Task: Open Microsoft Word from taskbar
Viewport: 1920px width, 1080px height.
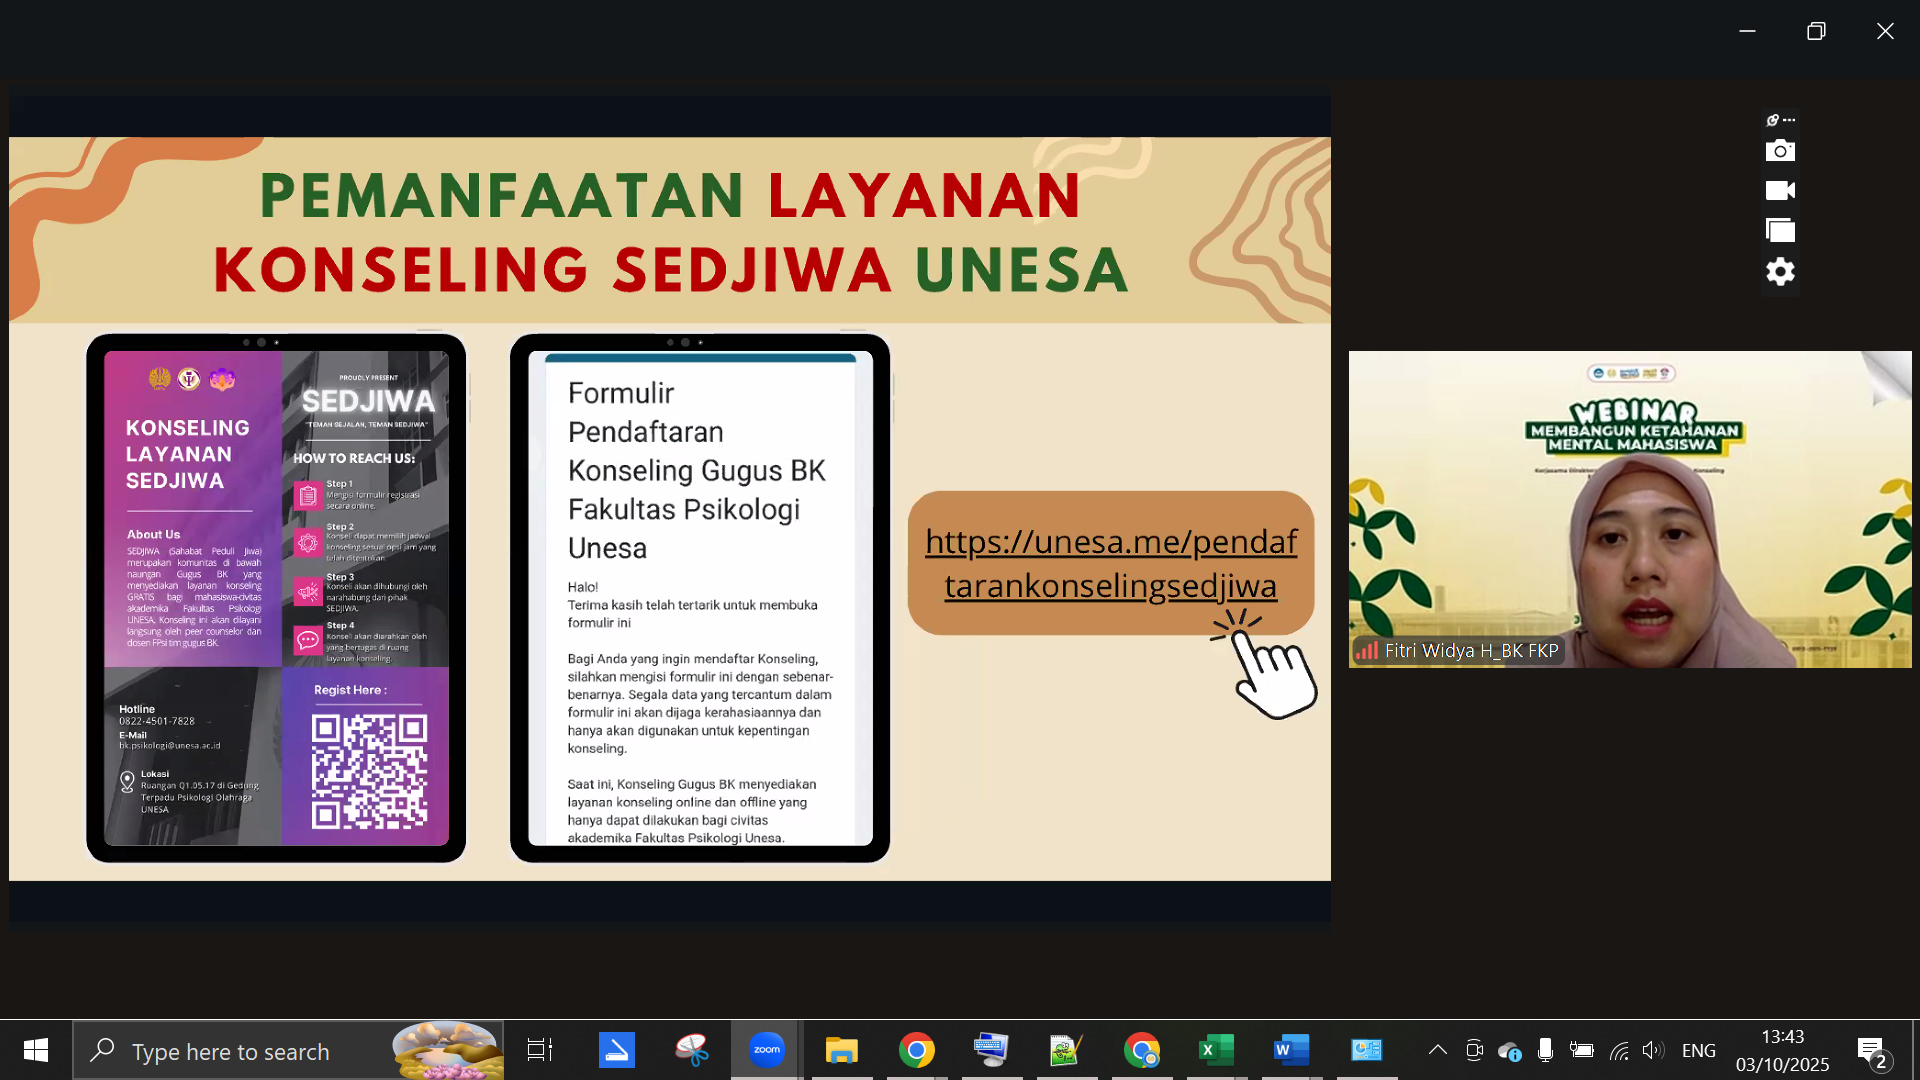Action: [1291, 1050]
